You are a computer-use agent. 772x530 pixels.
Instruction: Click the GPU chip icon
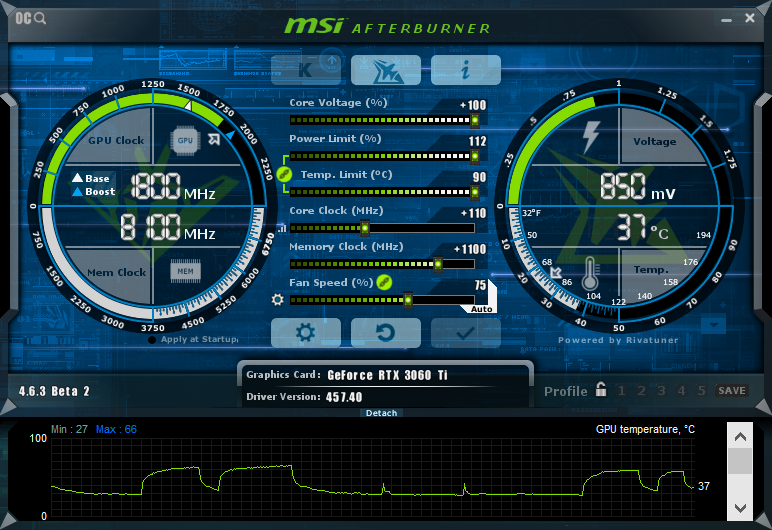coord(185,141)
